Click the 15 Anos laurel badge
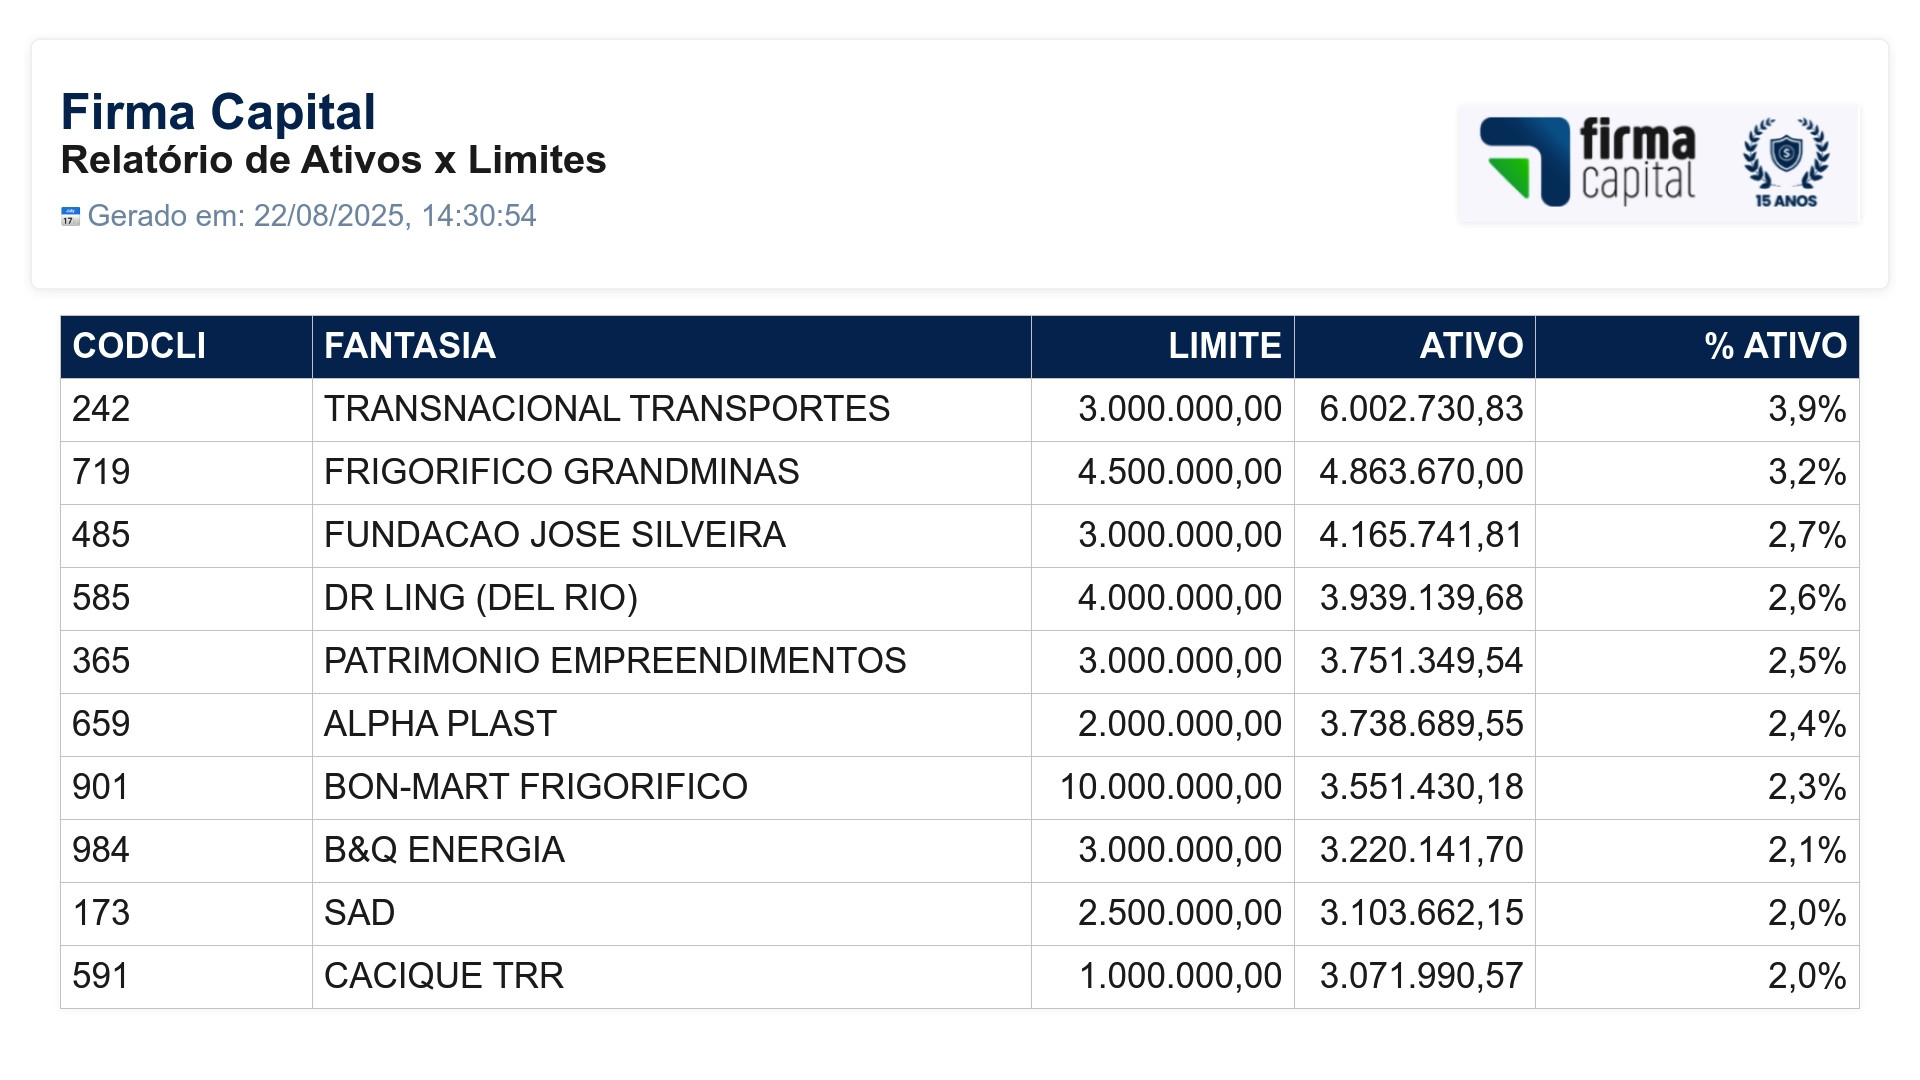The image size is (1920, 1080). point(1786,162)
